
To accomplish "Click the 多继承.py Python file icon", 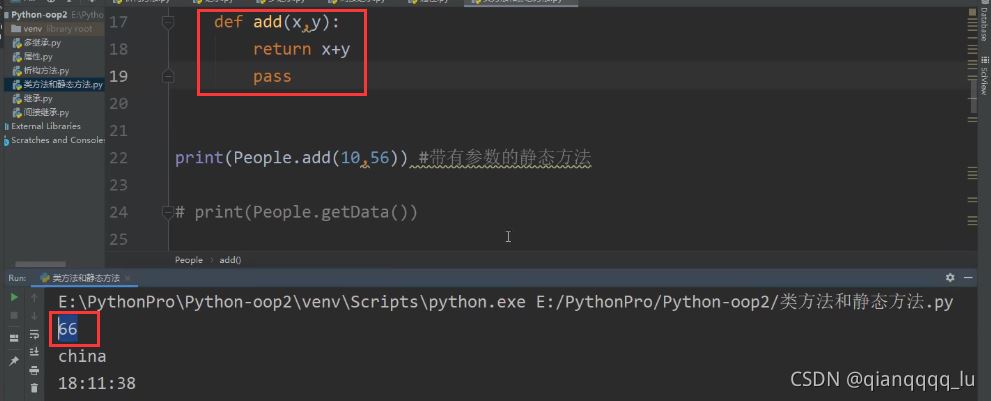I will pyautogui.click(x=17, y=43).
